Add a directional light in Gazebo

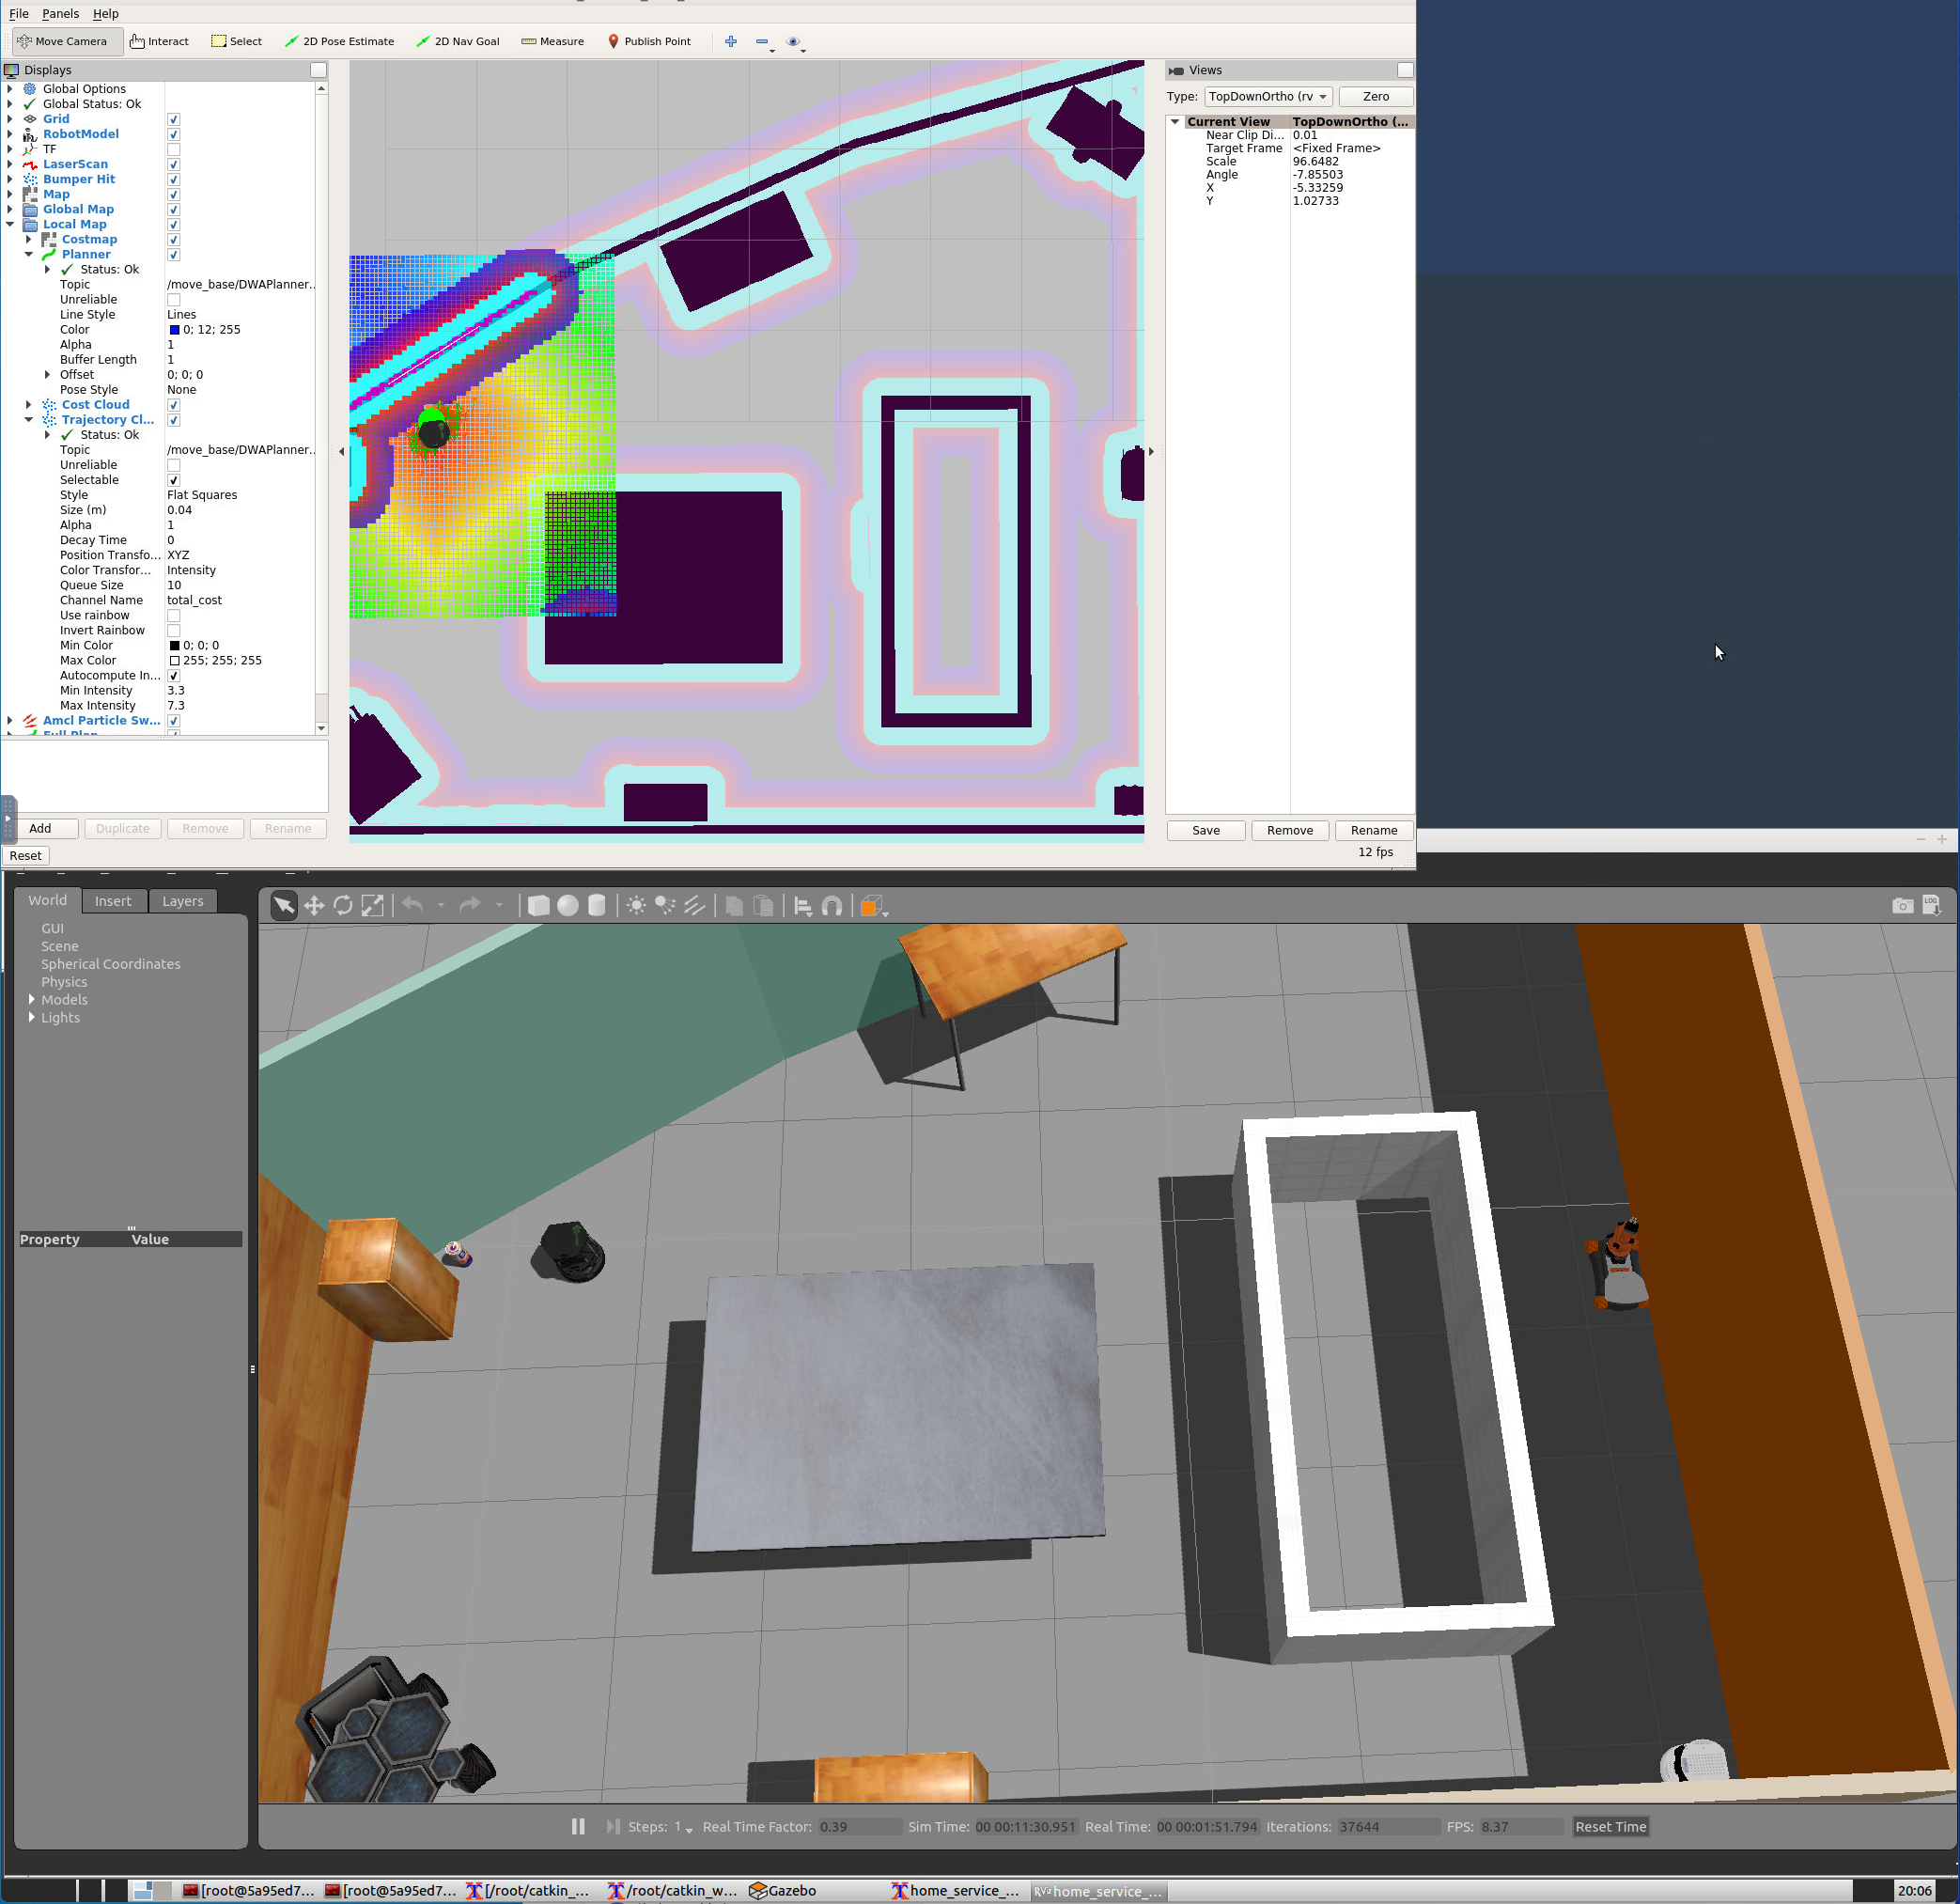(x=695, y=906)
